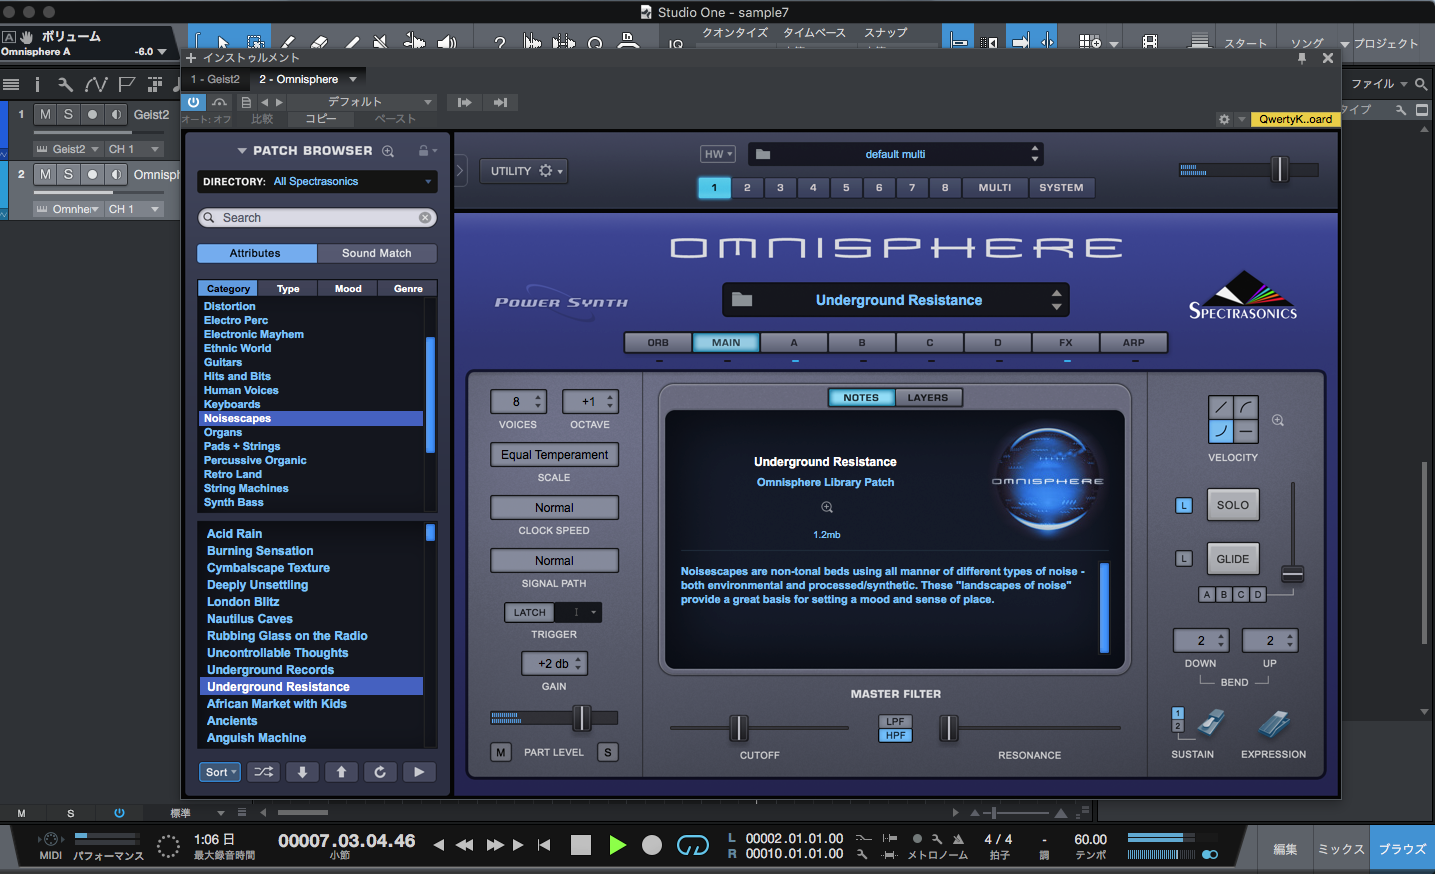This screenshot has height=874, width=1435.
Task: Step to previous patch up arrow
Action: tap(341, 772)
